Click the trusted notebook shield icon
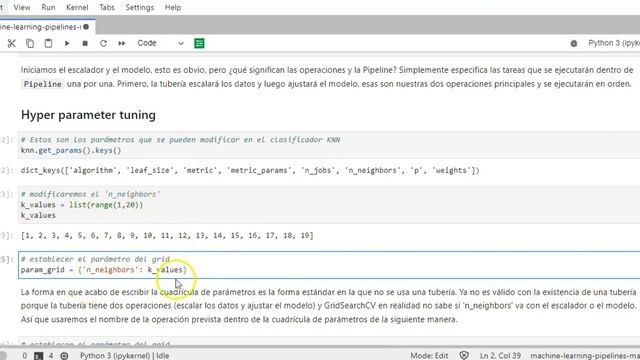The width and height of the screenshot is (640, 360). click(x=464, y=356)
